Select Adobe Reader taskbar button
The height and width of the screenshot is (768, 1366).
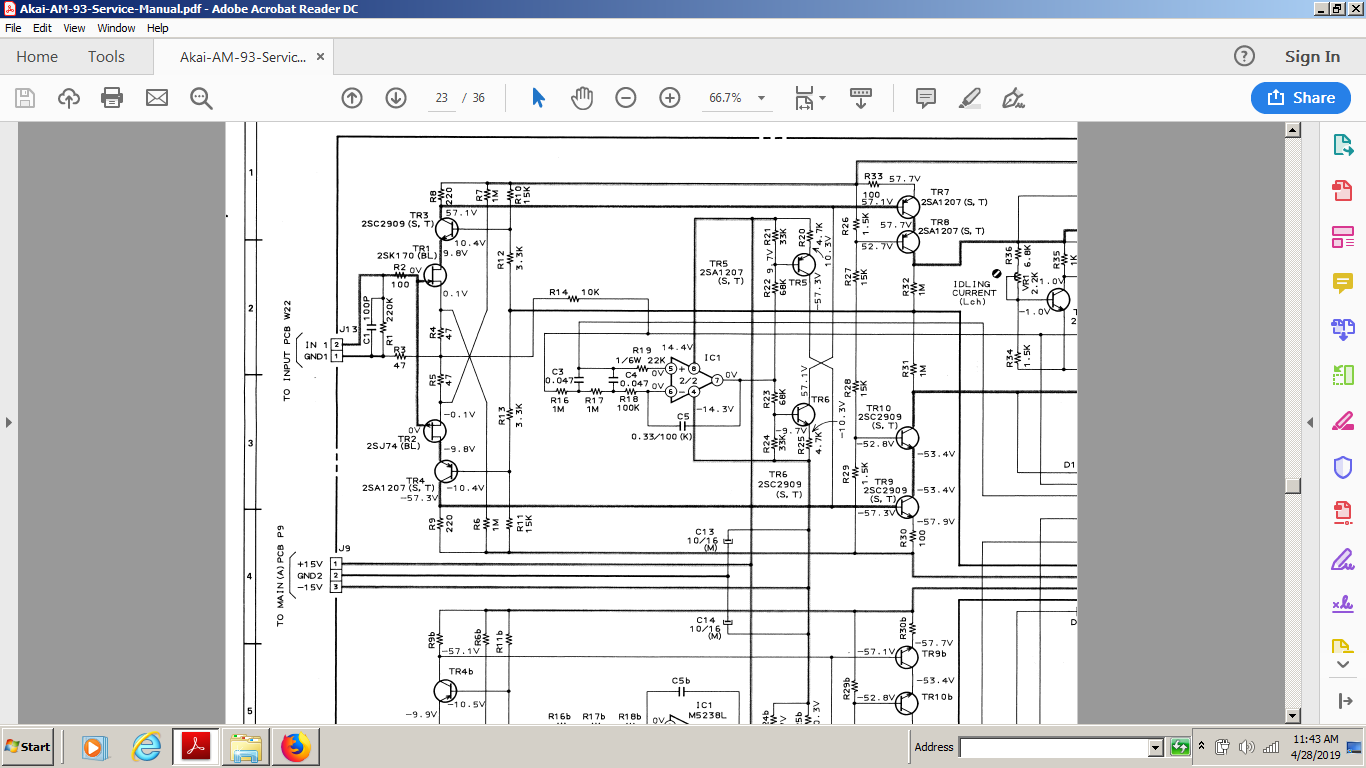pos(195,747)
